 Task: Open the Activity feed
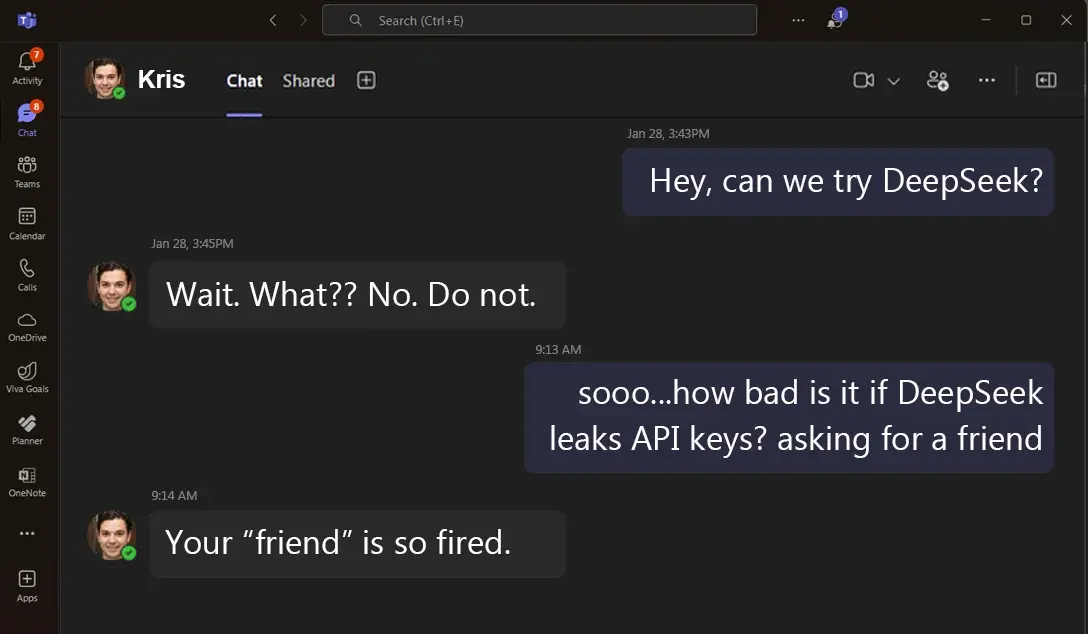point(27,68)
